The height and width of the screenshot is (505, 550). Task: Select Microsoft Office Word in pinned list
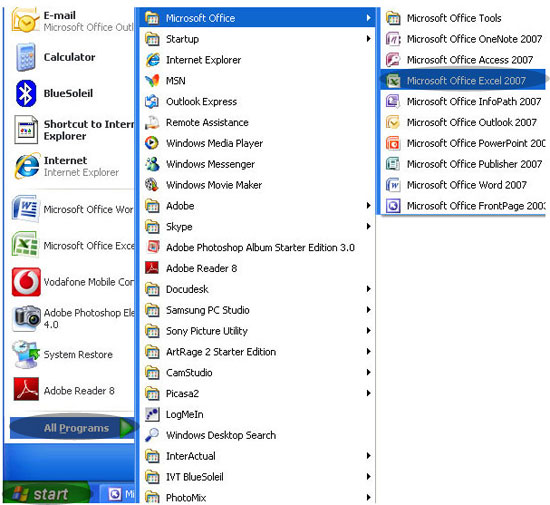click(72, 209)
